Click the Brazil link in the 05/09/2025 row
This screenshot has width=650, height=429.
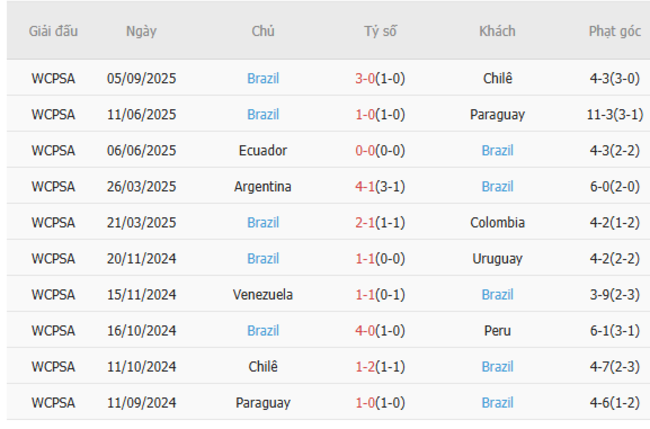(263, 78)
